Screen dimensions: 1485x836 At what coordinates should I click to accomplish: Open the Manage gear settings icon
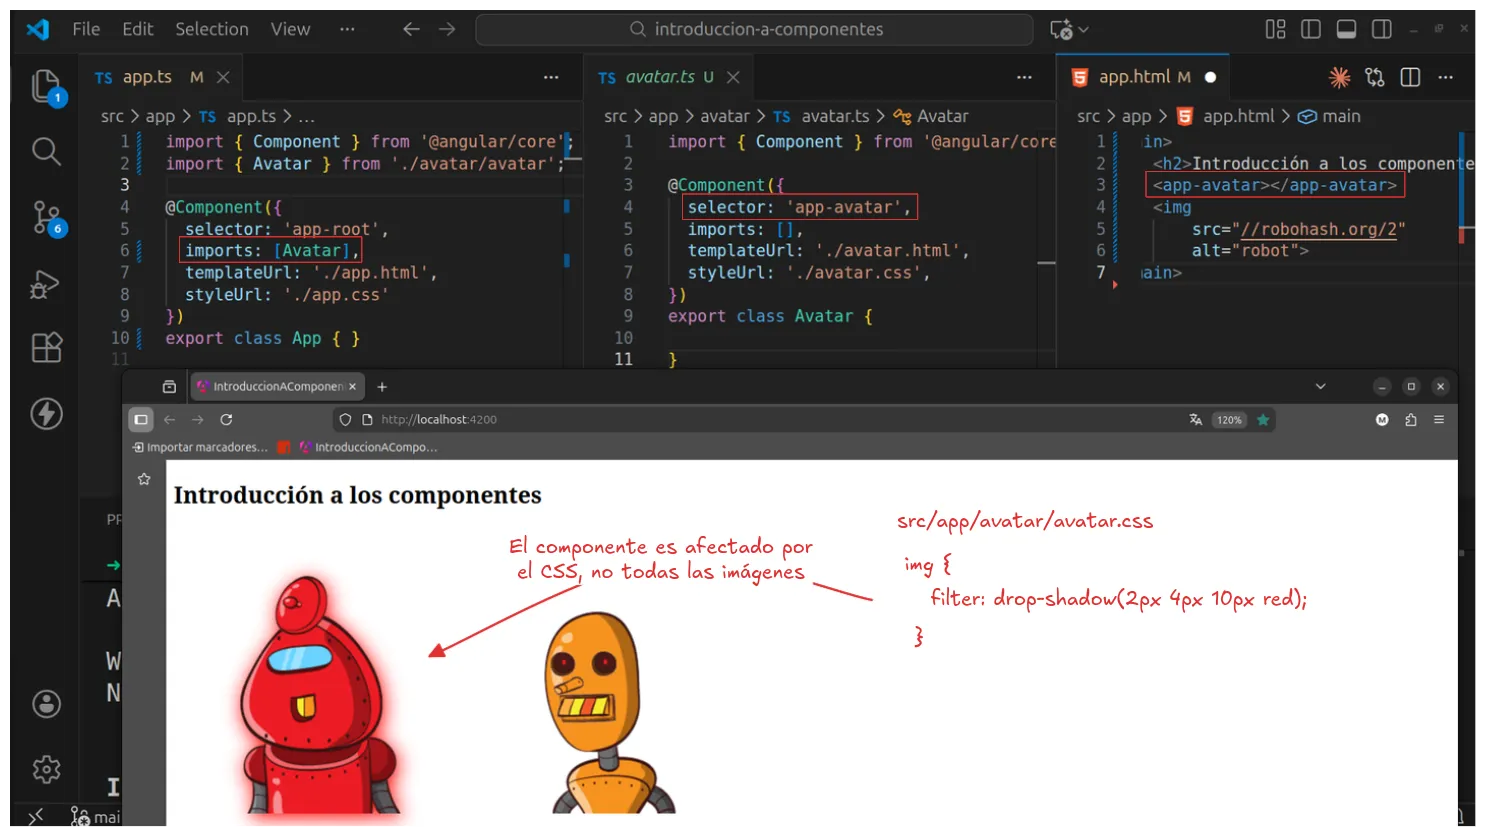[46, 769]
